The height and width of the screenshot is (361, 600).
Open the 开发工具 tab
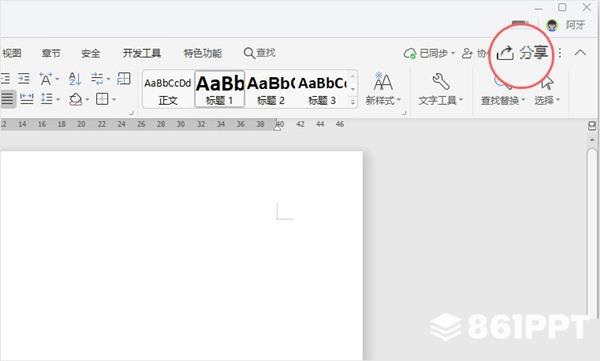(x=142, y=53)
